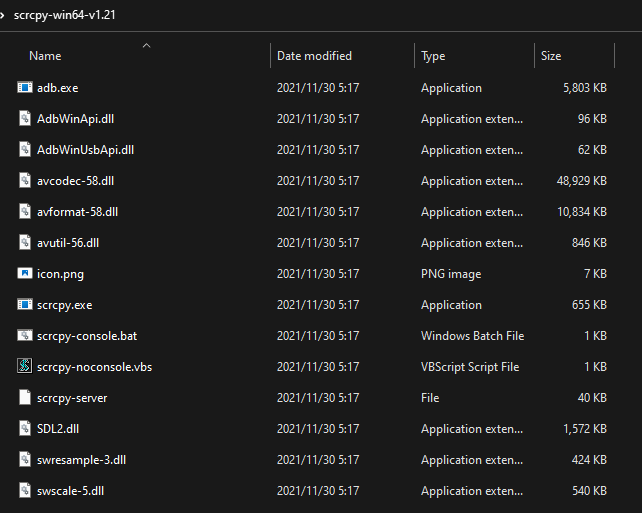Click the adb.exe file icon

coord(26,88)
